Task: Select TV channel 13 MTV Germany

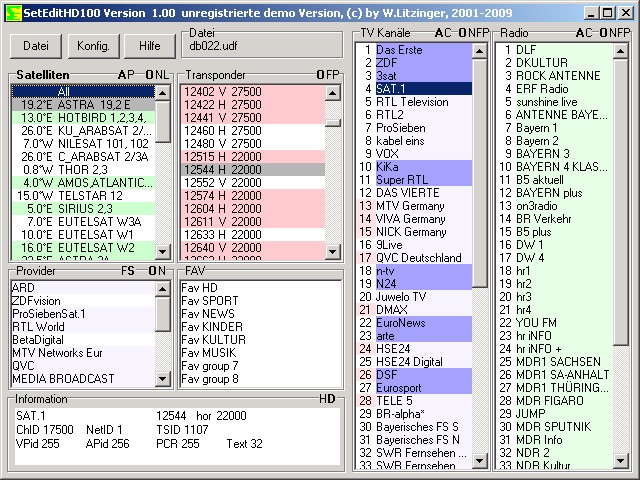Action: click(x=414, y=206)
